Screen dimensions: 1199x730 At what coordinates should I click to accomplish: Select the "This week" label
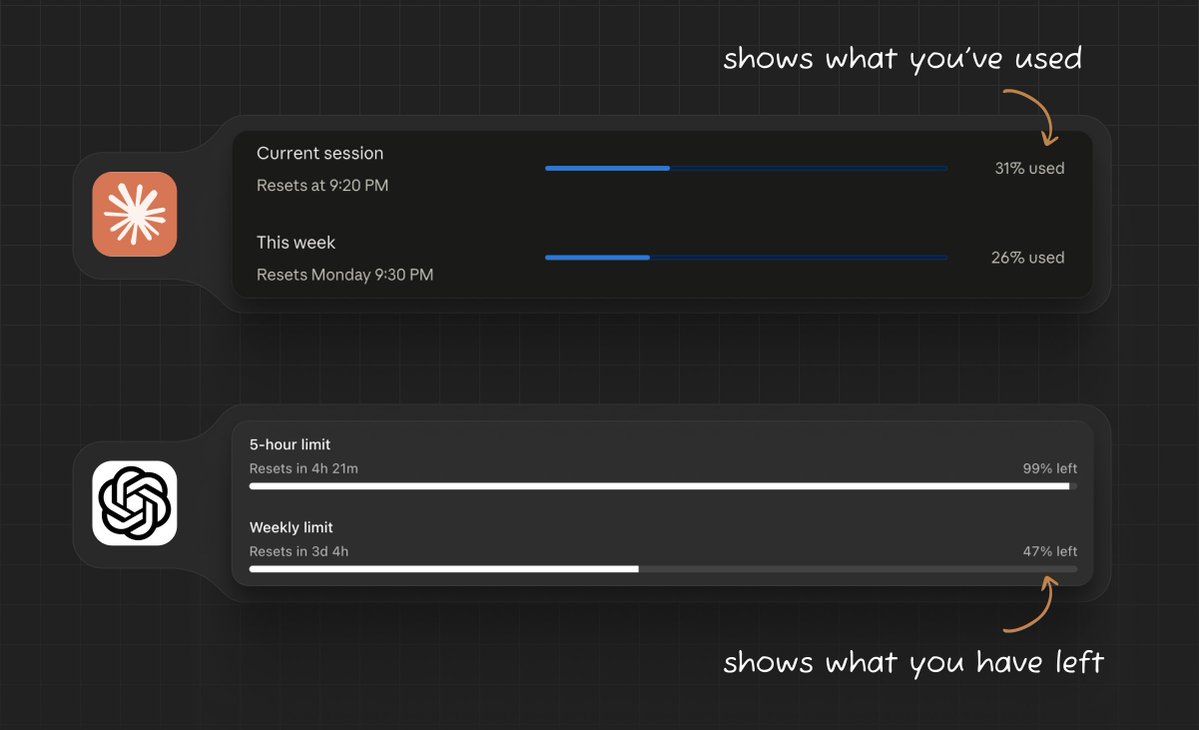(x=295, y=242)
